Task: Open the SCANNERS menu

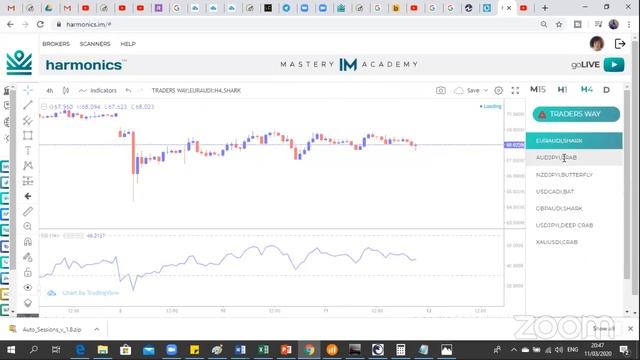Action: point(95,44)
